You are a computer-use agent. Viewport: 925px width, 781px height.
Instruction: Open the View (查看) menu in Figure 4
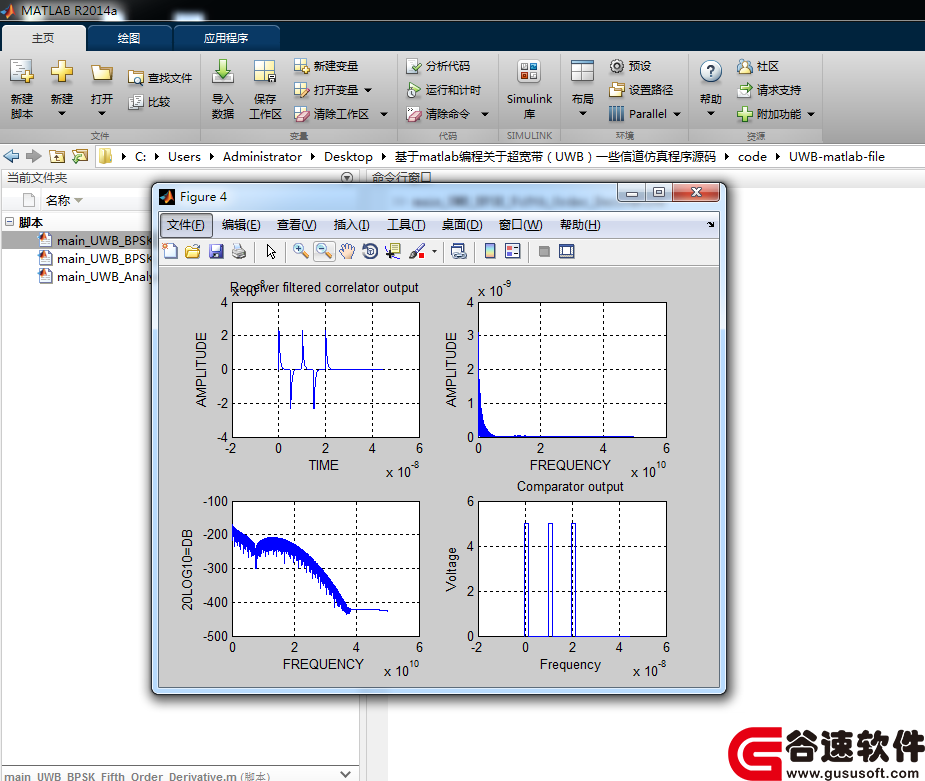[x=297, y=225]
